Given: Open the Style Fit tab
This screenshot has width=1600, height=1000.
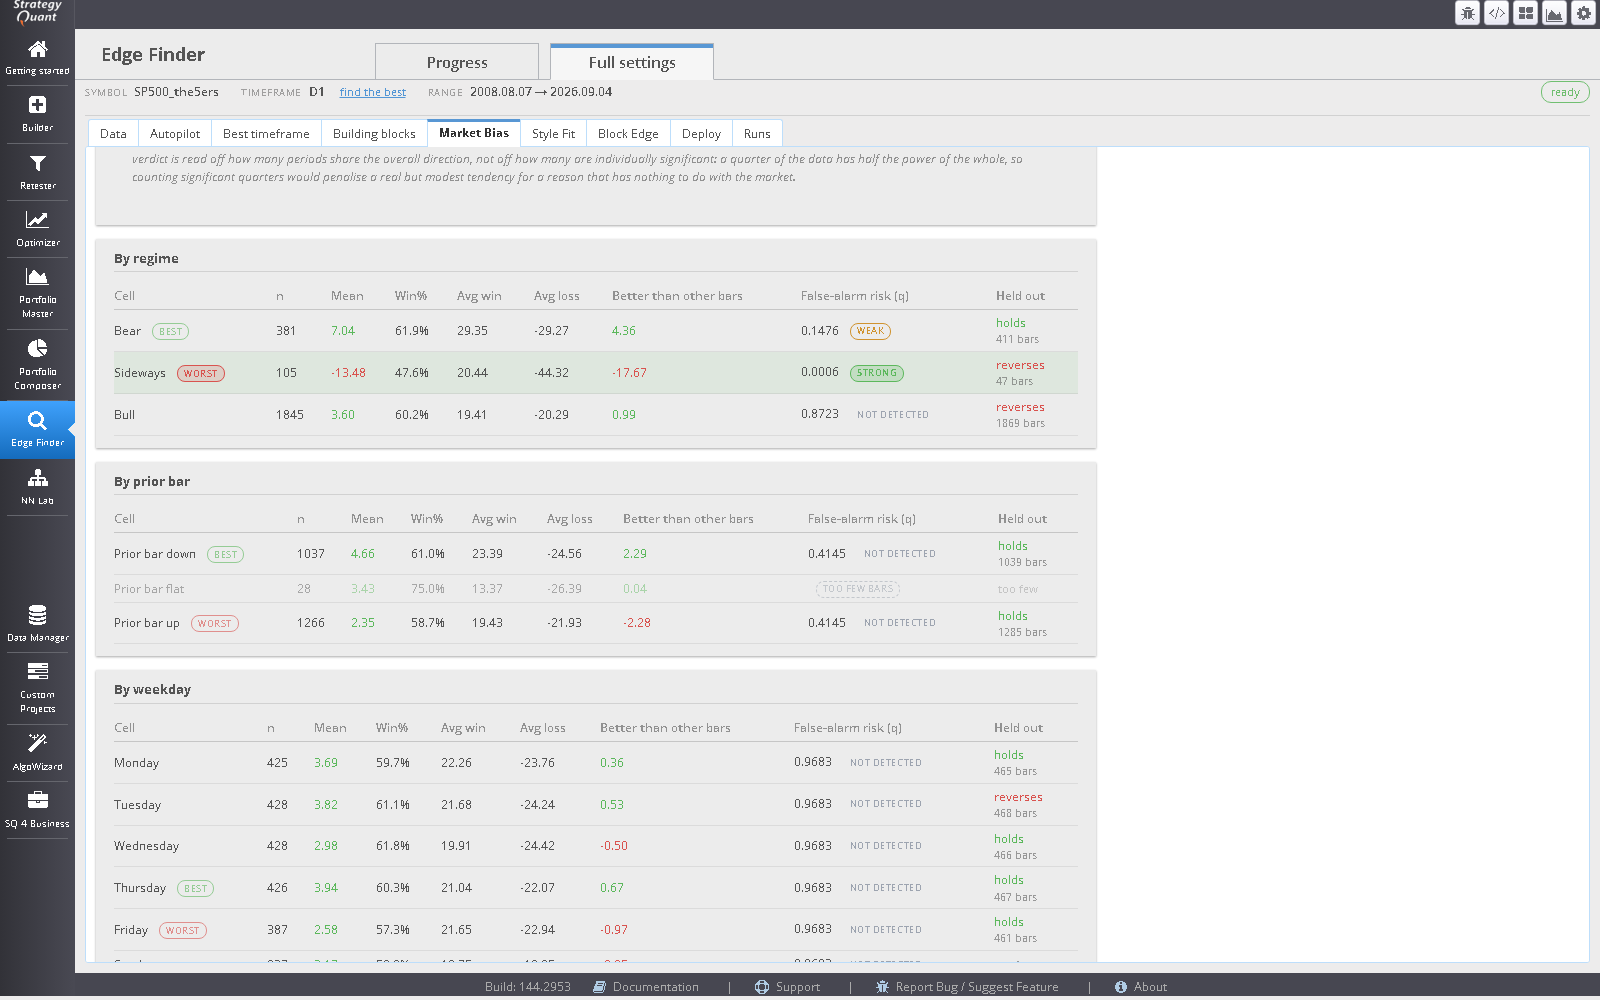Looking at the screenshot, I should [x=553, y=133].
